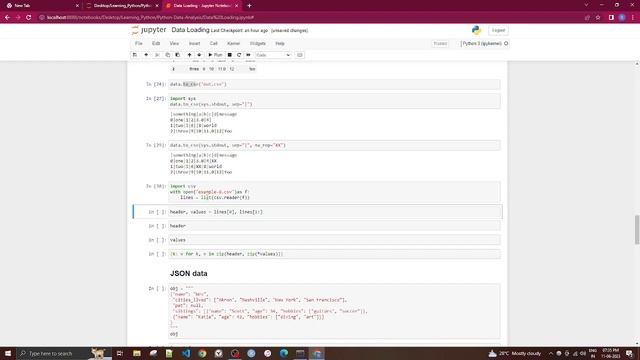Click the Python logo icon
Viewport: 640px width, 360px height.
[476, 30]
